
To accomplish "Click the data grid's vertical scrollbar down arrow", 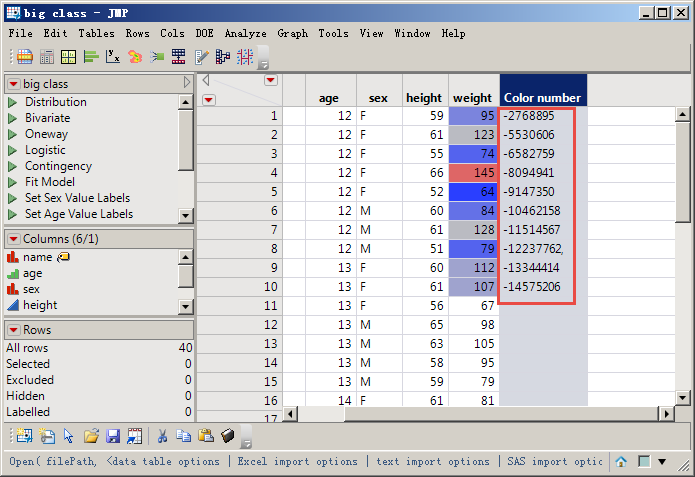I will [x=683, y=398].
